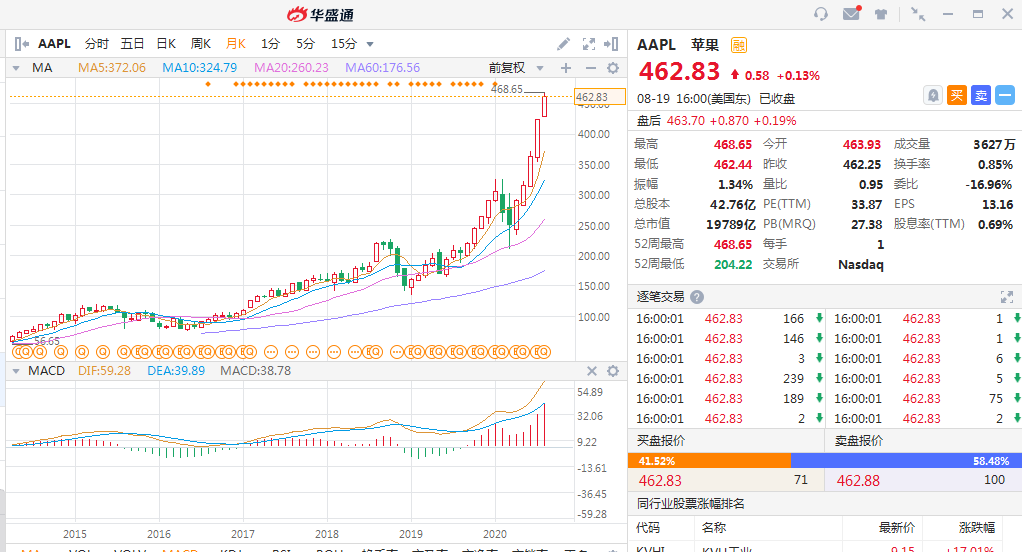Switch to the 分时 intraday tab
Viewport: 1022px width, 552px height.
pos(97,44)
